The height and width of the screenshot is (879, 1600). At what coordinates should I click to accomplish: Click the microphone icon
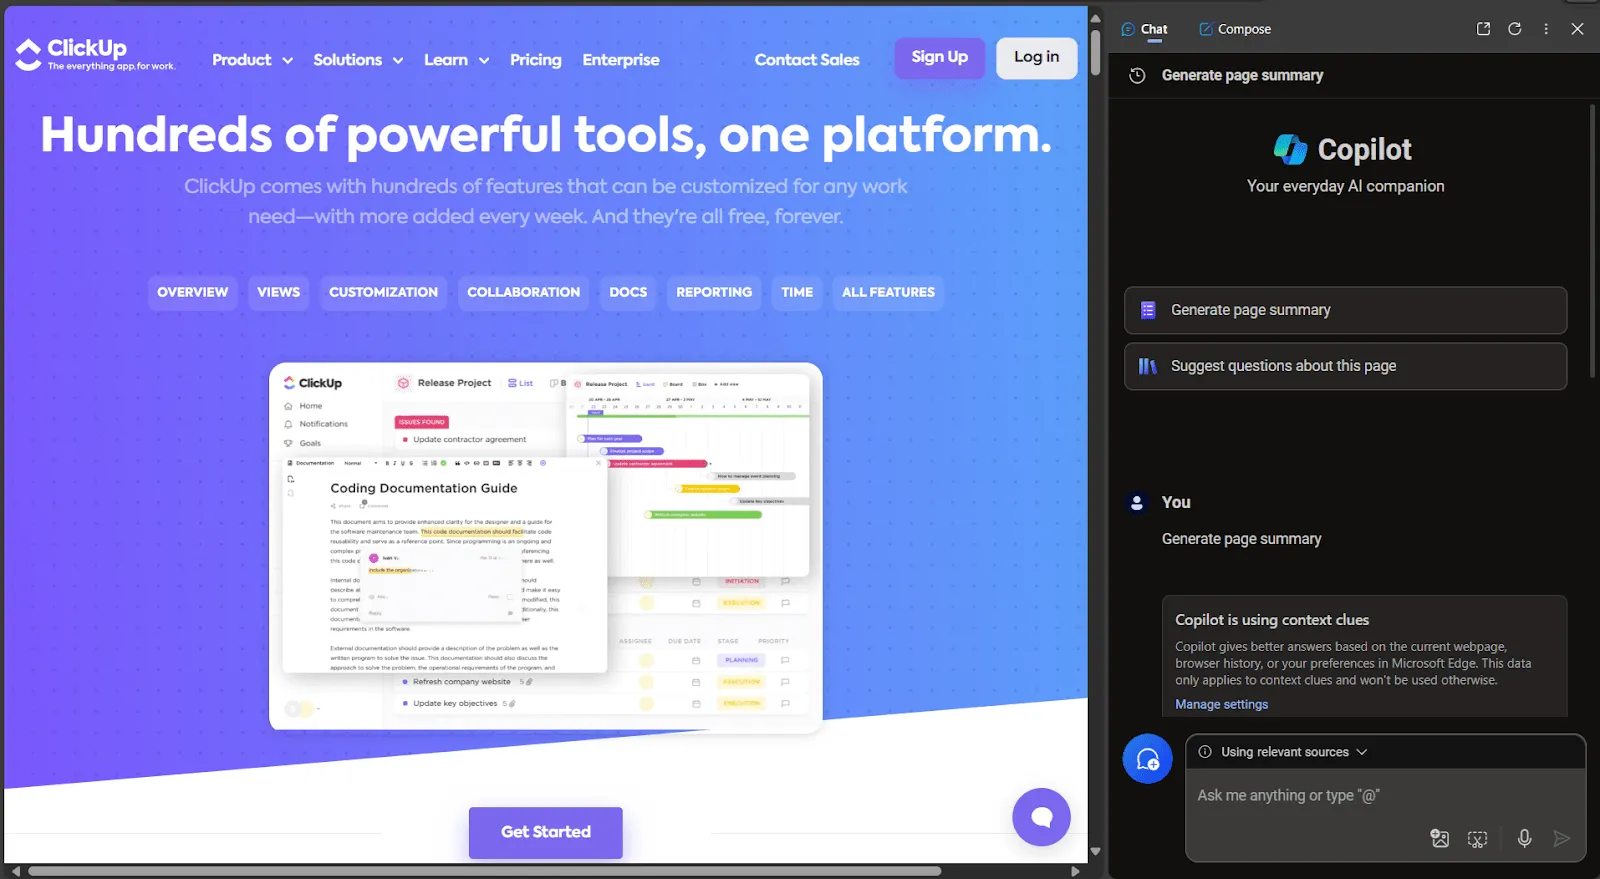pos(1524,839)
